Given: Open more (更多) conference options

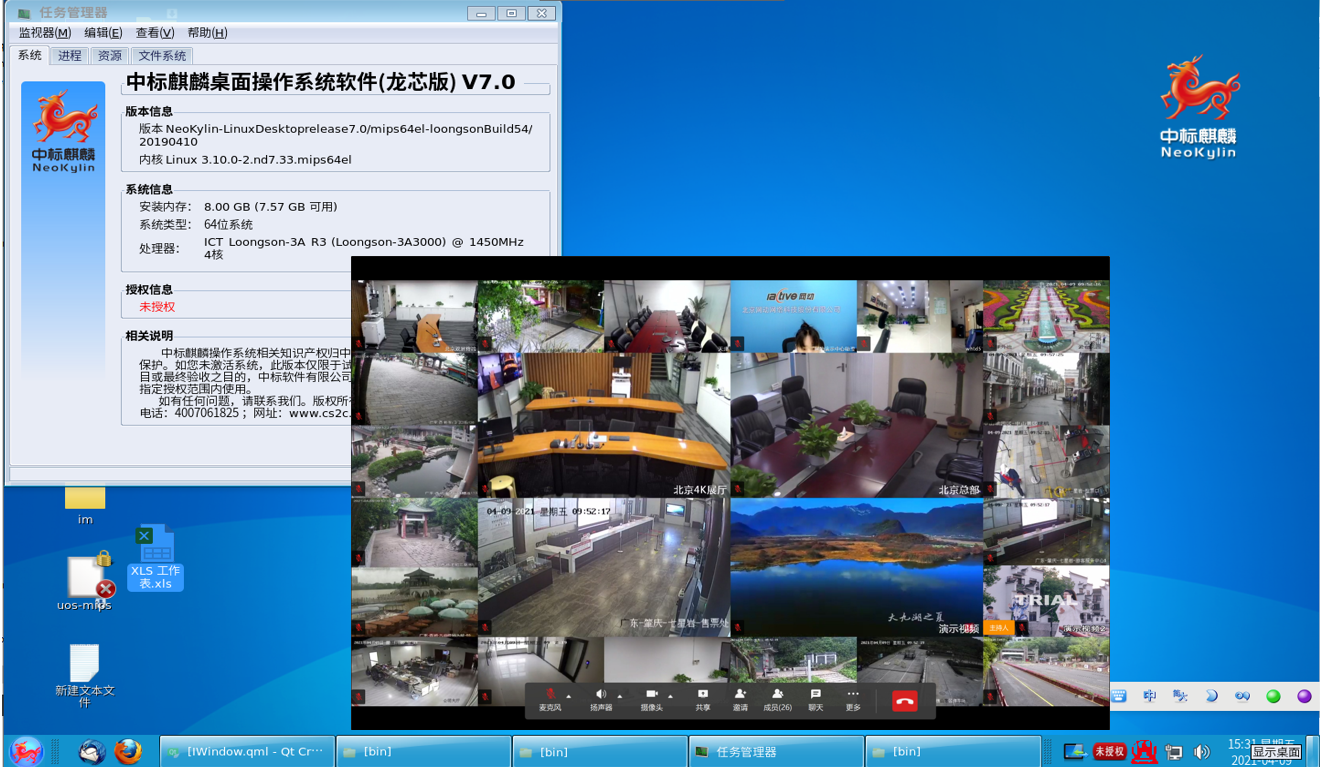Looking at the screenshot, I should 852,699.
